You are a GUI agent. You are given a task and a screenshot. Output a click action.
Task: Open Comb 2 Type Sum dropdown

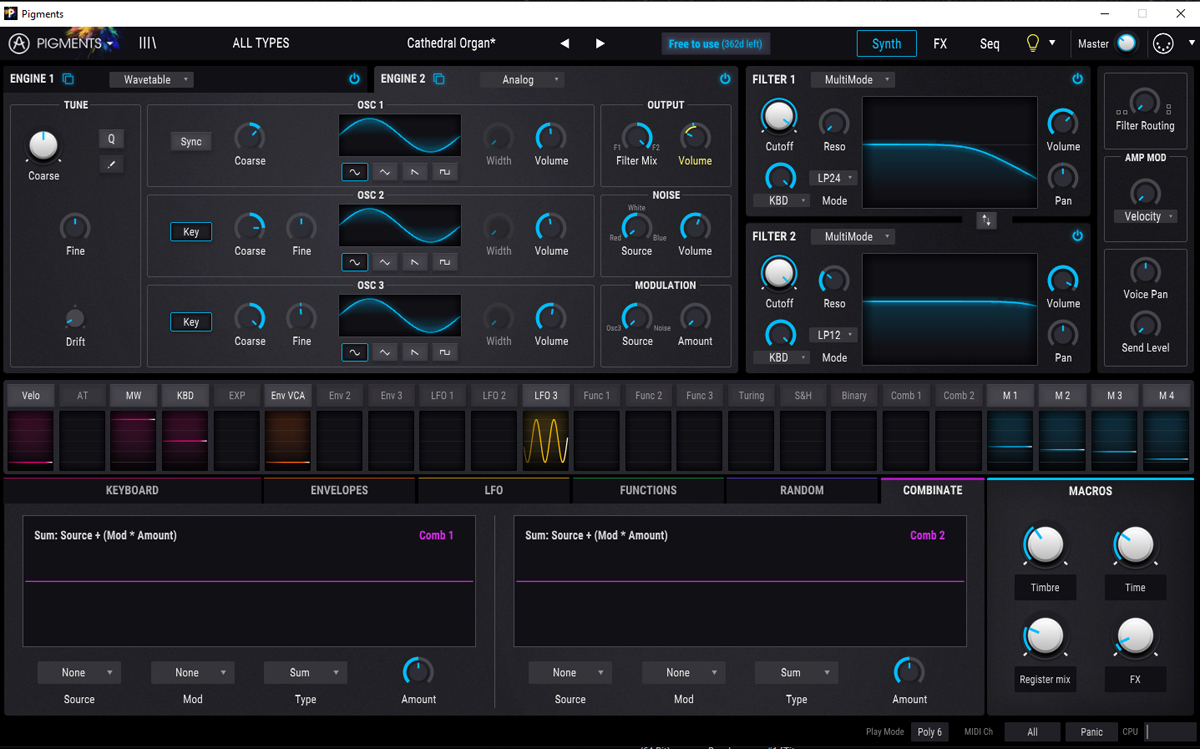796,673
